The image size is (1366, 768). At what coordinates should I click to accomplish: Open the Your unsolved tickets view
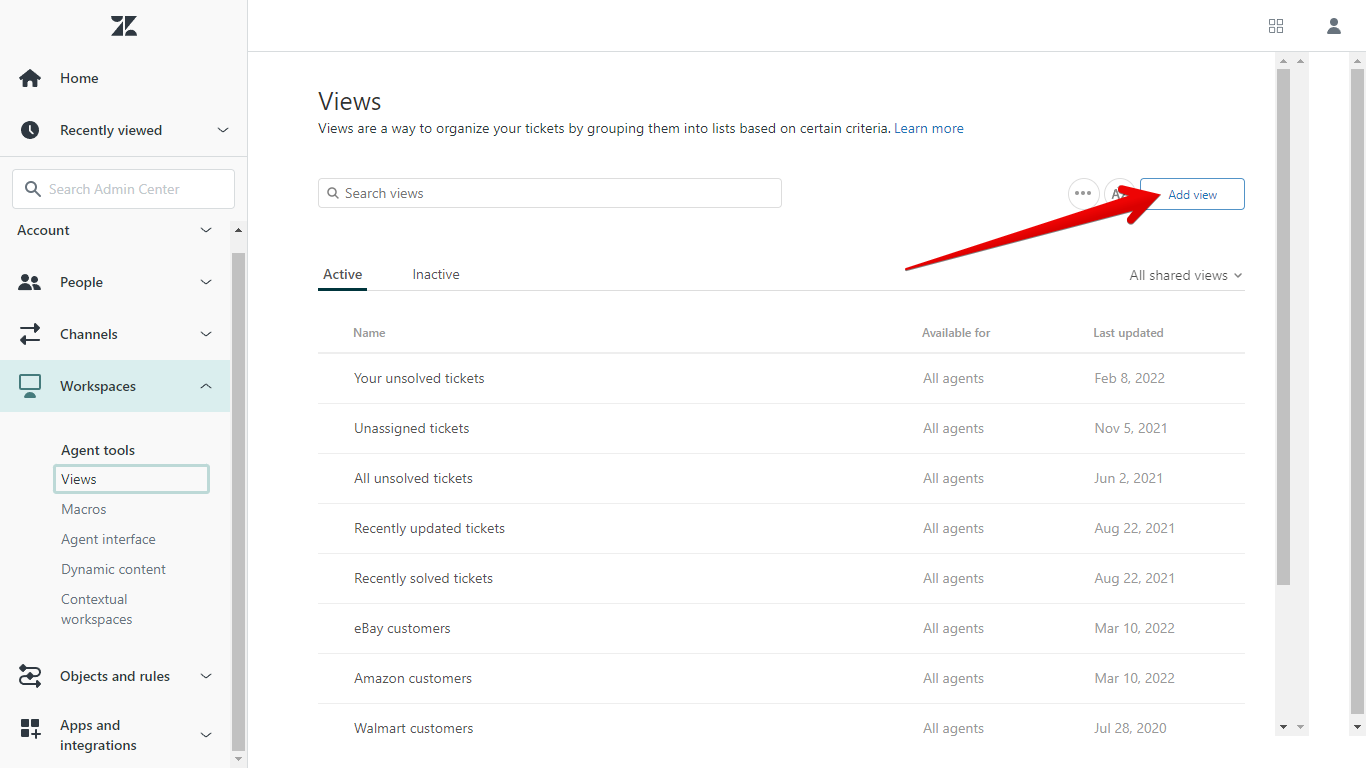coord(419,378)
